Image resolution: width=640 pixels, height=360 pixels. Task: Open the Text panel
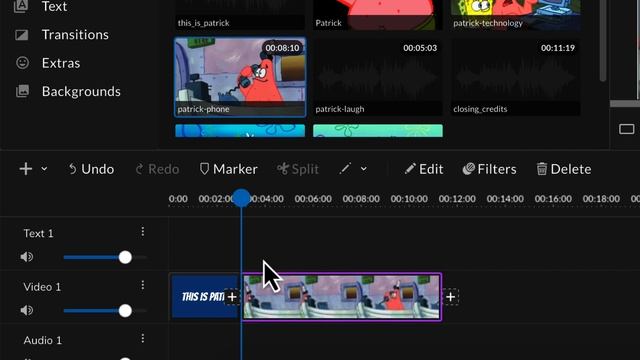(x=54, y=6)
